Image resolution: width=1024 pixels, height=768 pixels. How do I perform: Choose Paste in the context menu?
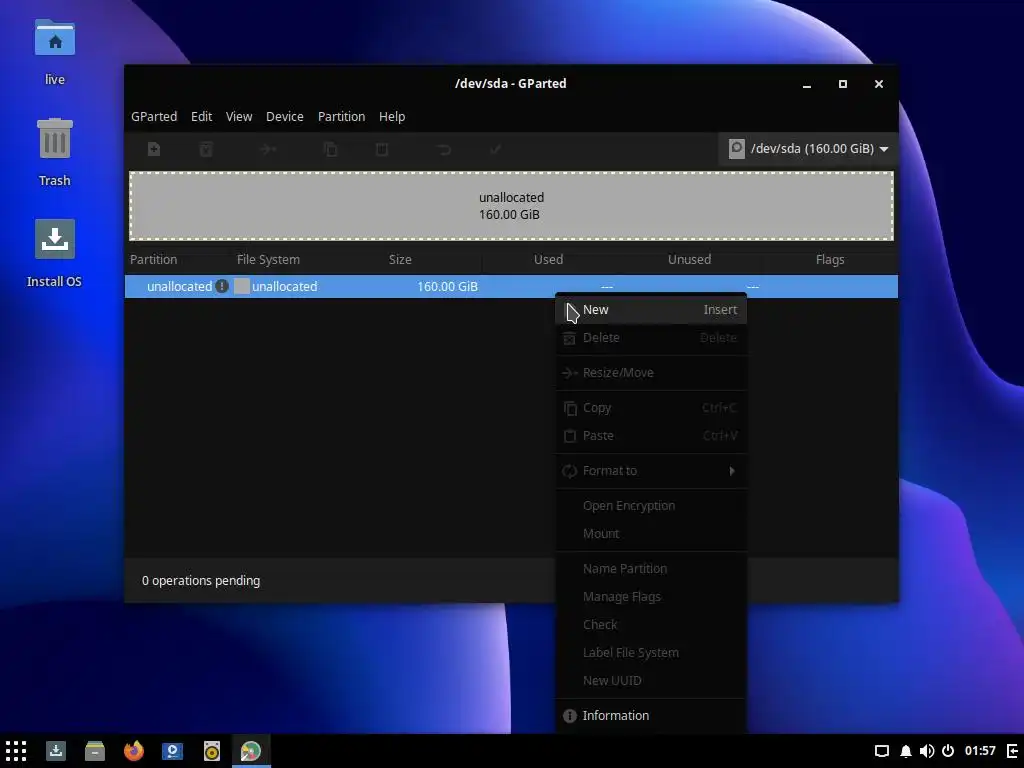650,436
